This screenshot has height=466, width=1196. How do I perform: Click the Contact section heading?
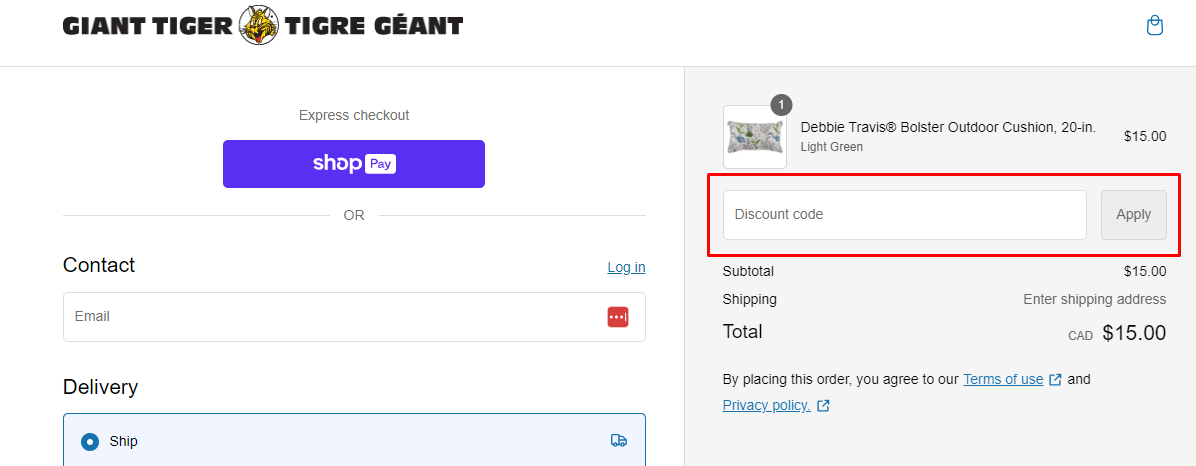click(99, 265)
